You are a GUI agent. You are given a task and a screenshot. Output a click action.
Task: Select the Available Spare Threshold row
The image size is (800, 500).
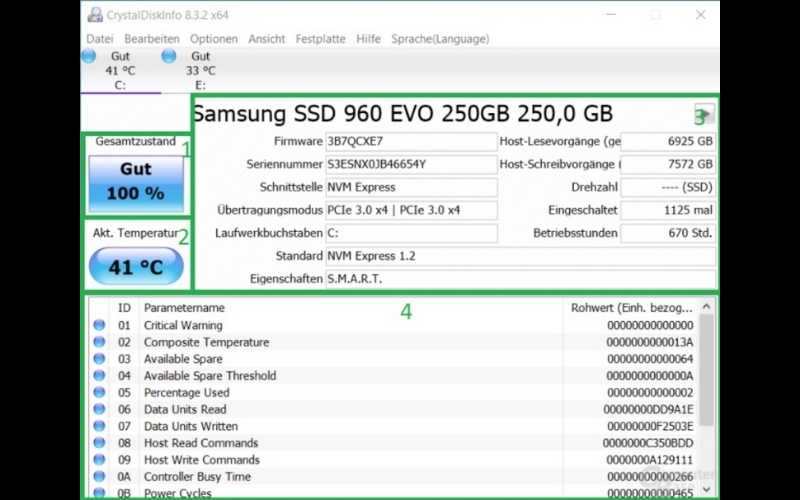[x=393, y=376]
